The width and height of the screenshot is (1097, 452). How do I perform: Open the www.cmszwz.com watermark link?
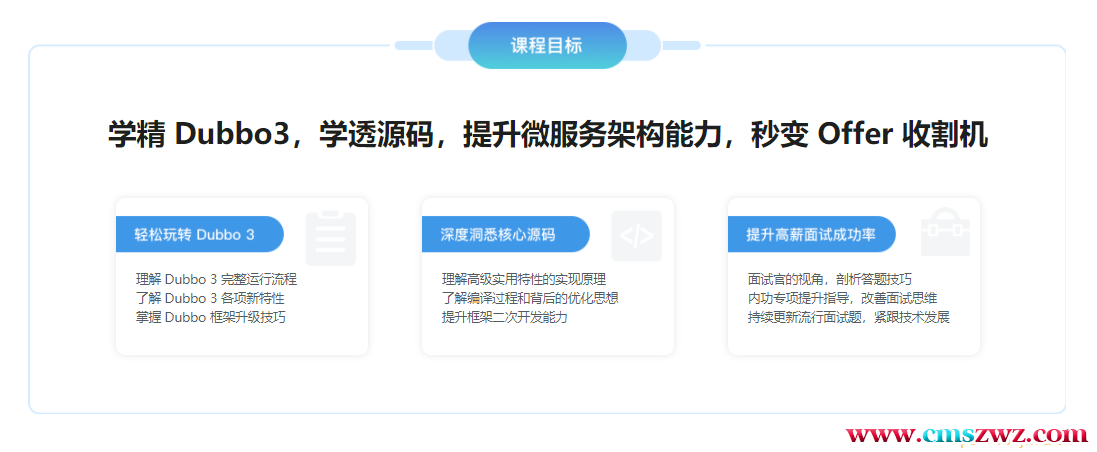[x=966, y=436]
